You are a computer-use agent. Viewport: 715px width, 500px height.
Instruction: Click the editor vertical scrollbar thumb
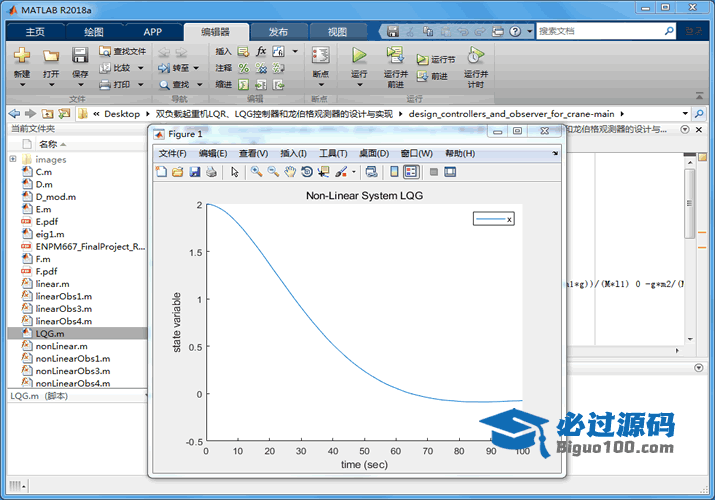(690, 203)
